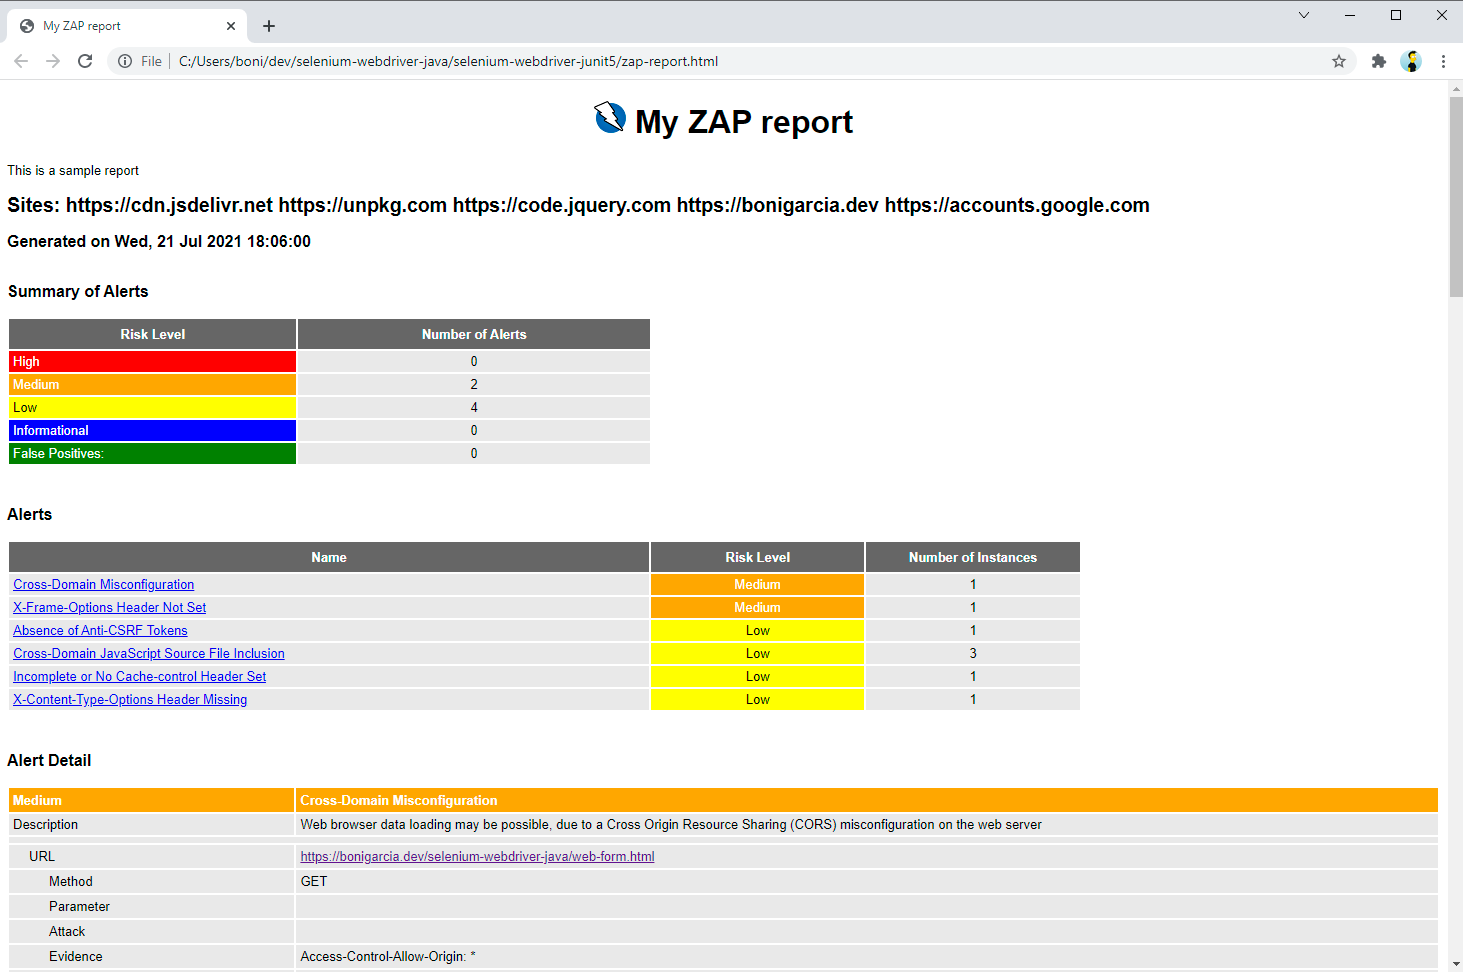Click the red High risk level cell
Screen dimensions: 1463x972
152,361
